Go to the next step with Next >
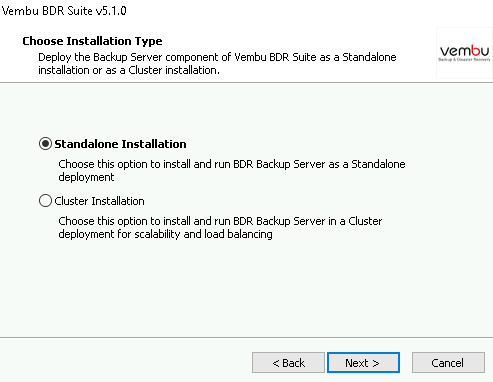 coord(363,363)
